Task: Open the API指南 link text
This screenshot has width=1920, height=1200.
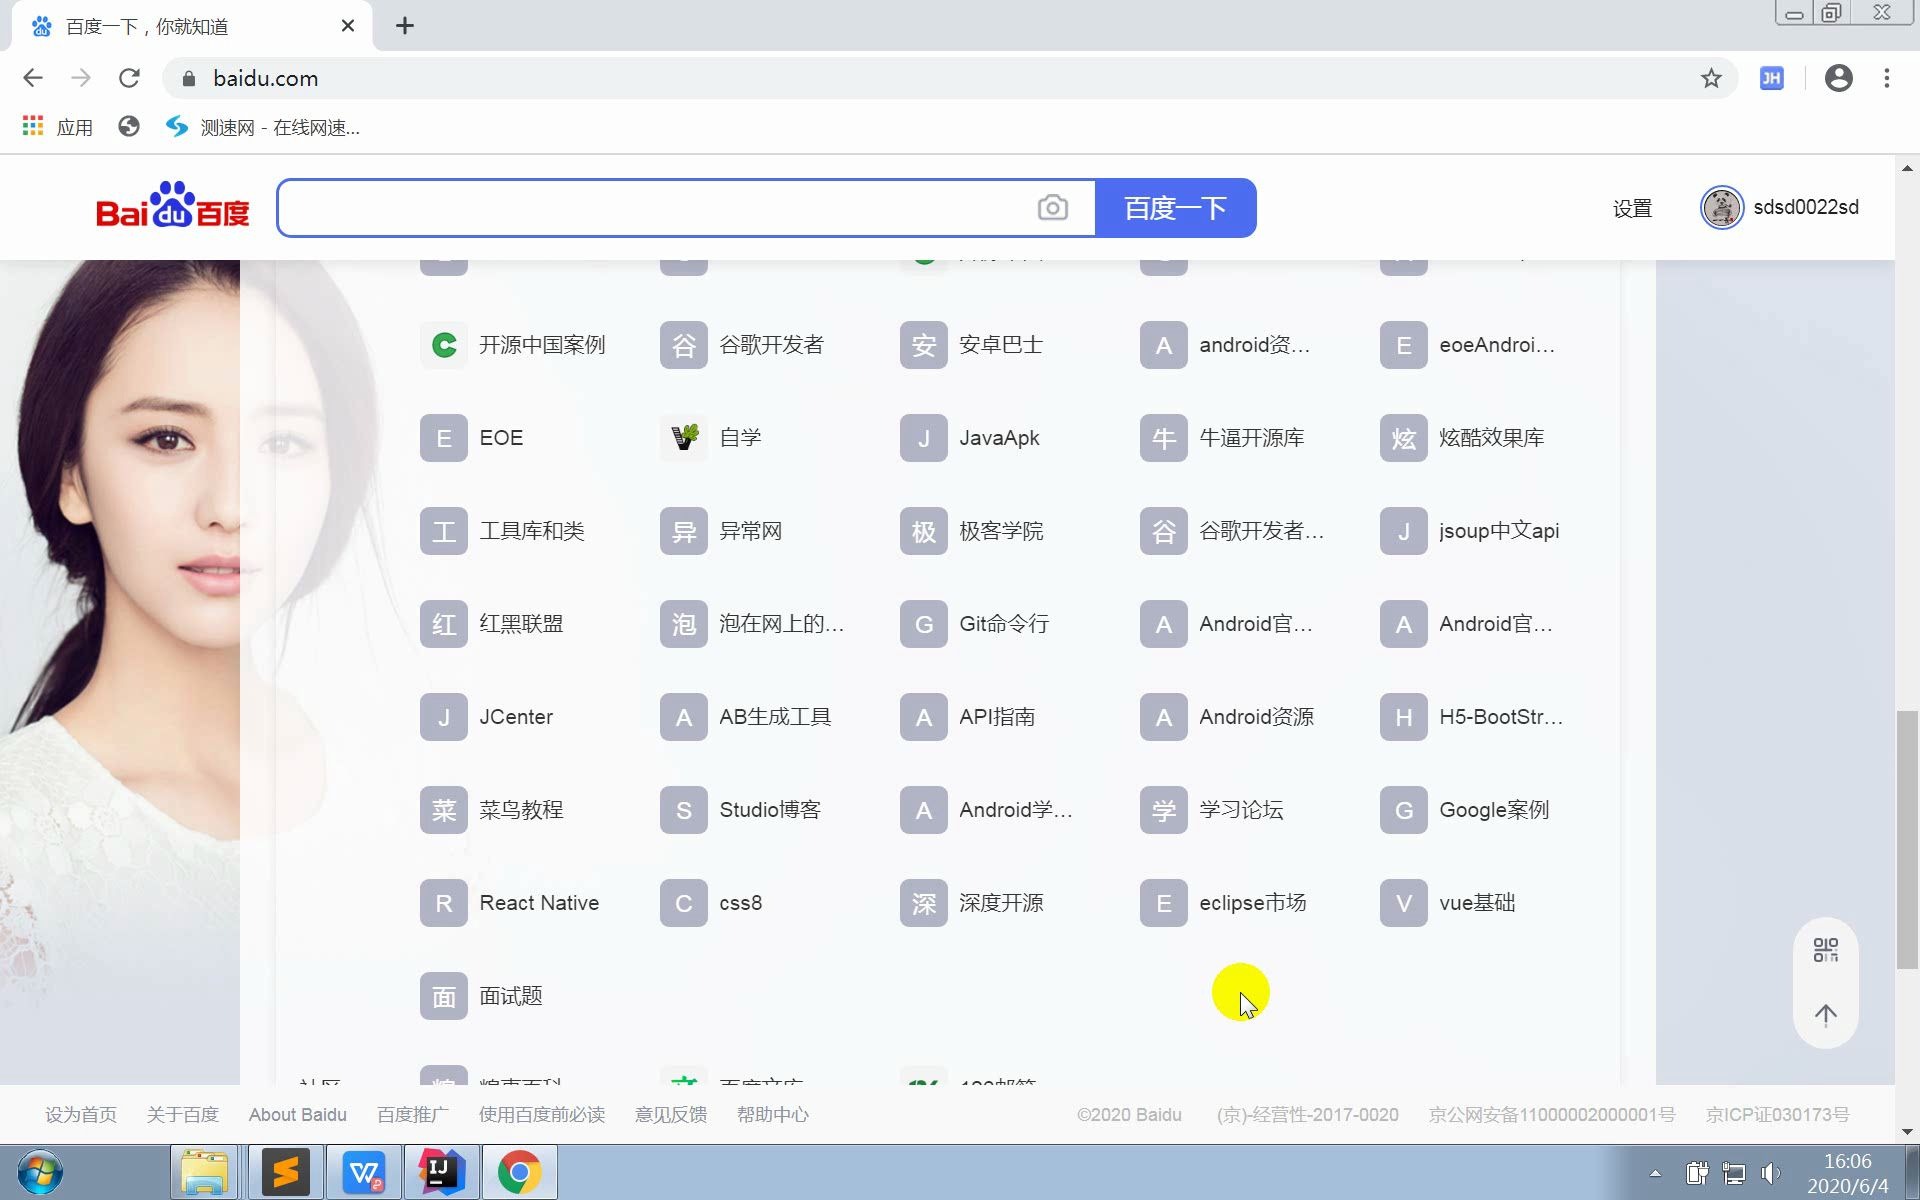Action: tap(997, 717)
